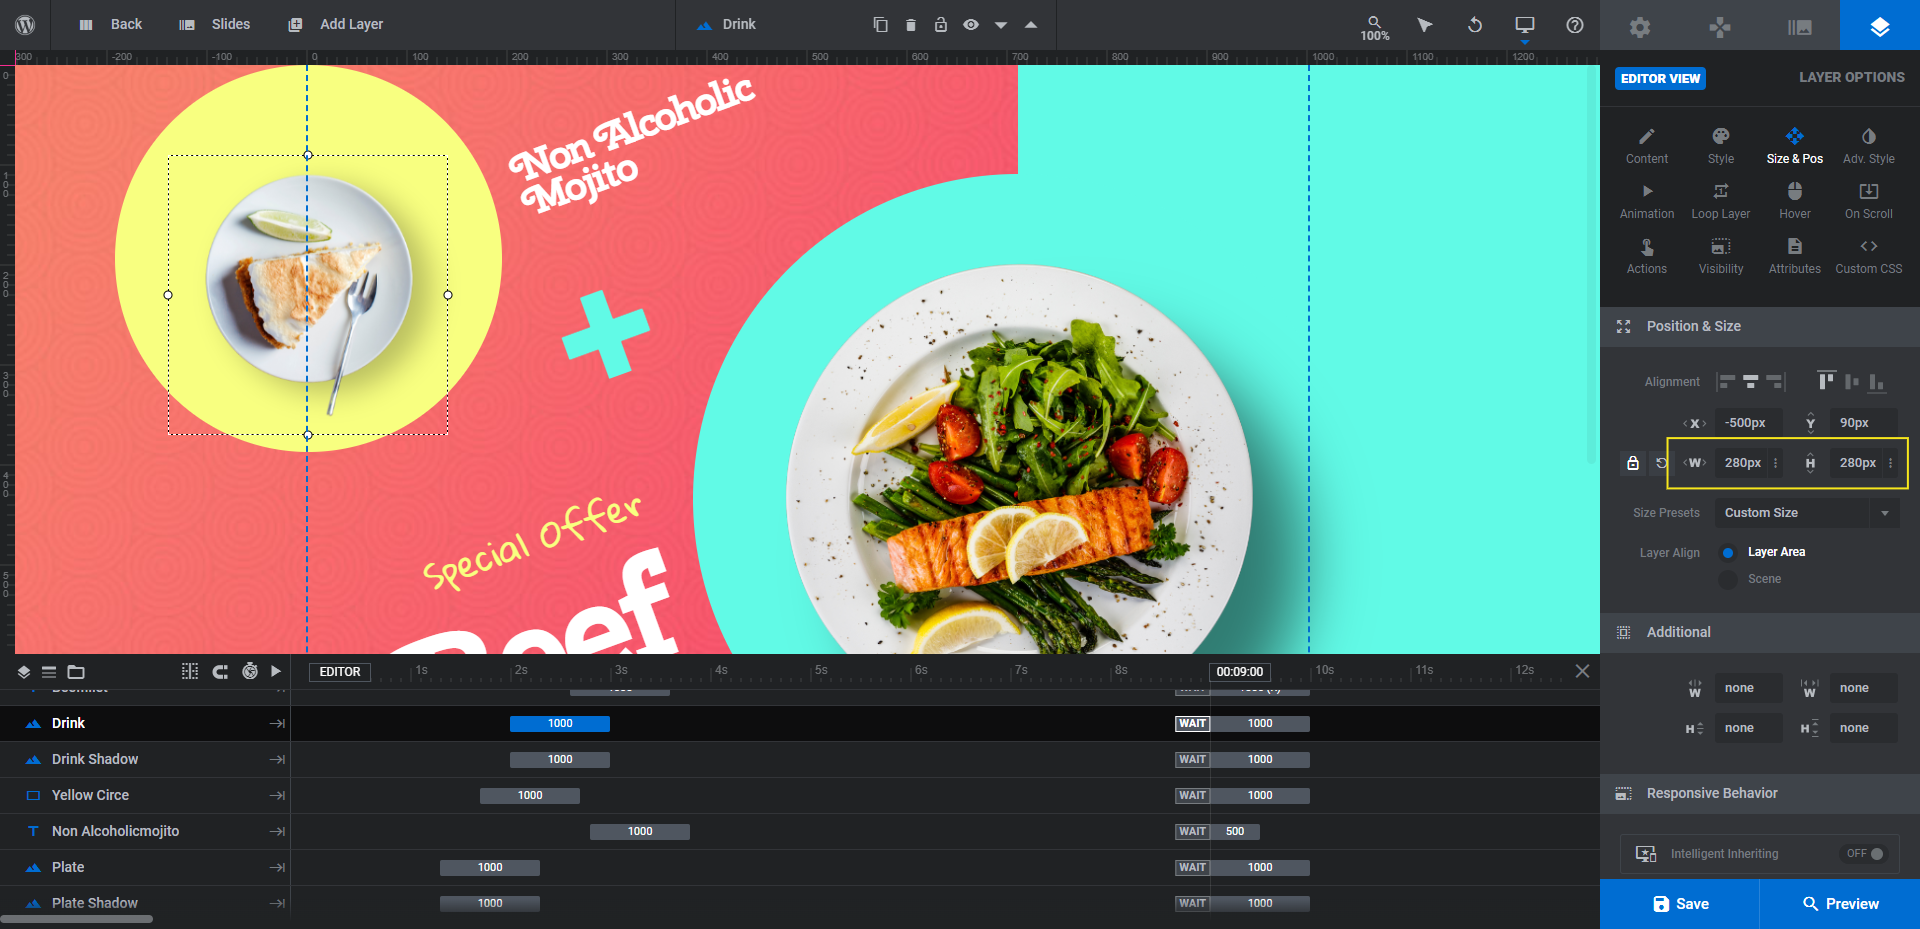
Task: Switch to the layer options tab
Action: pyautogui.click(x=1880, y=26)
